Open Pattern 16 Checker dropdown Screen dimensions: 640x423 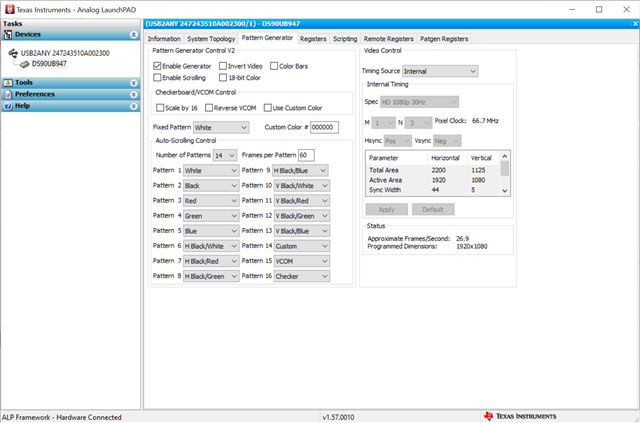(x=302, y=276)
